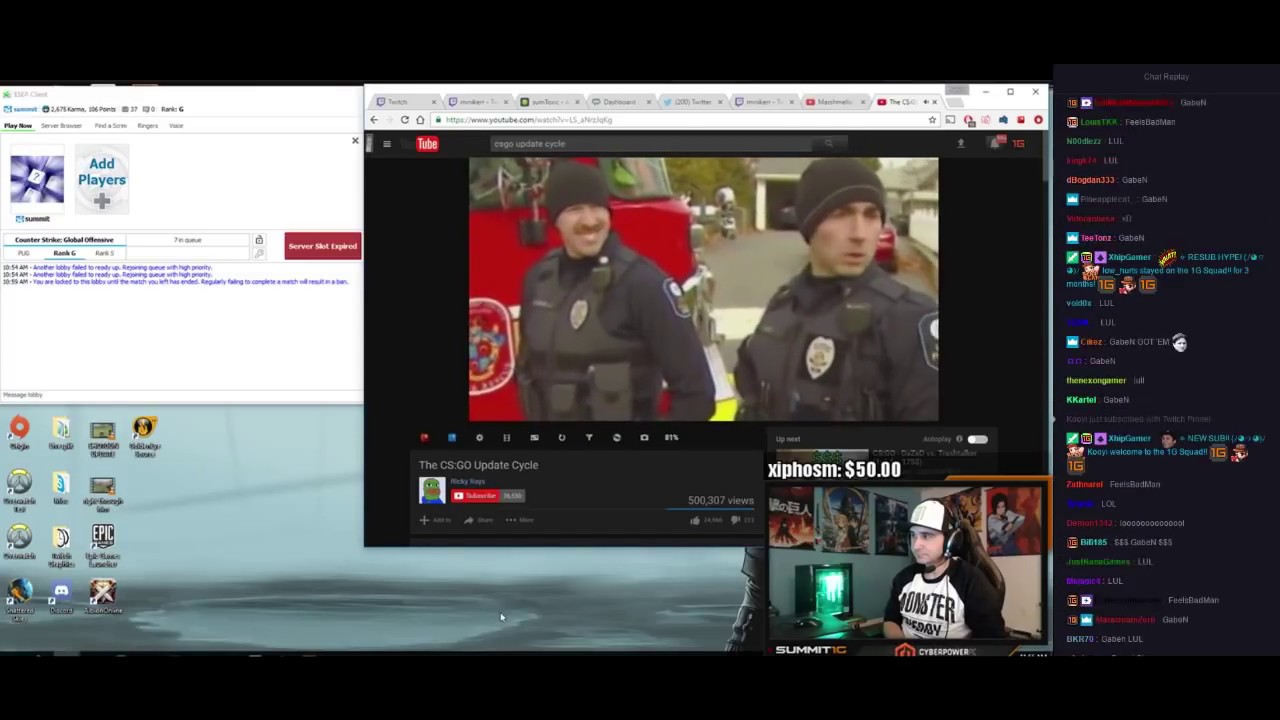Click the Cast icon in browser toolbar

click(x=950, y=120)
